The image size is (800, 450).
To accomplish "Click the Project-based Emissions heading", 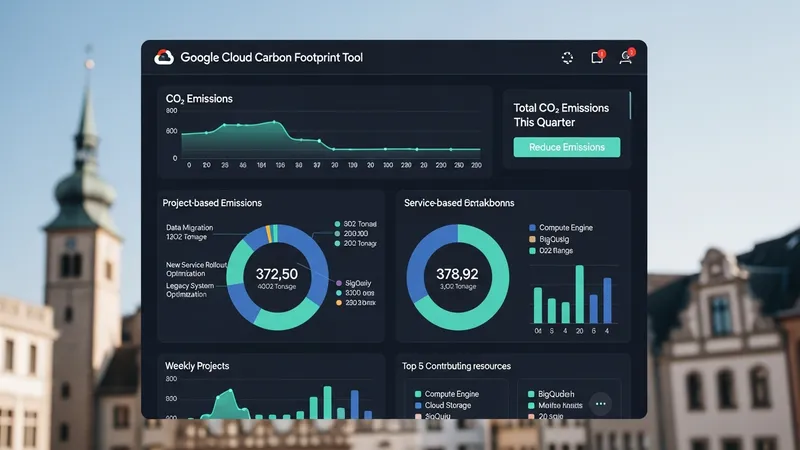I will coord(212,203).
